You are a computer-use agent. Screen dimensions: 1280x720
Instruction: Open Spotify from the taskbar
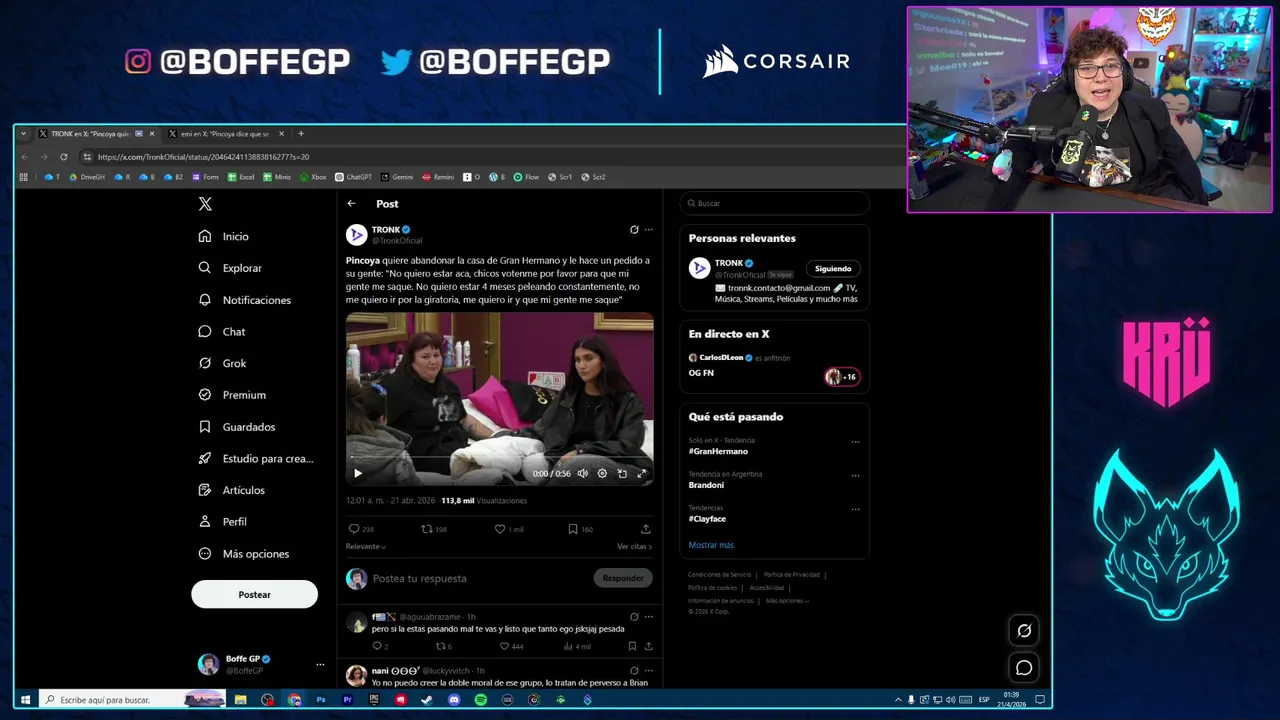coord(481,700)
